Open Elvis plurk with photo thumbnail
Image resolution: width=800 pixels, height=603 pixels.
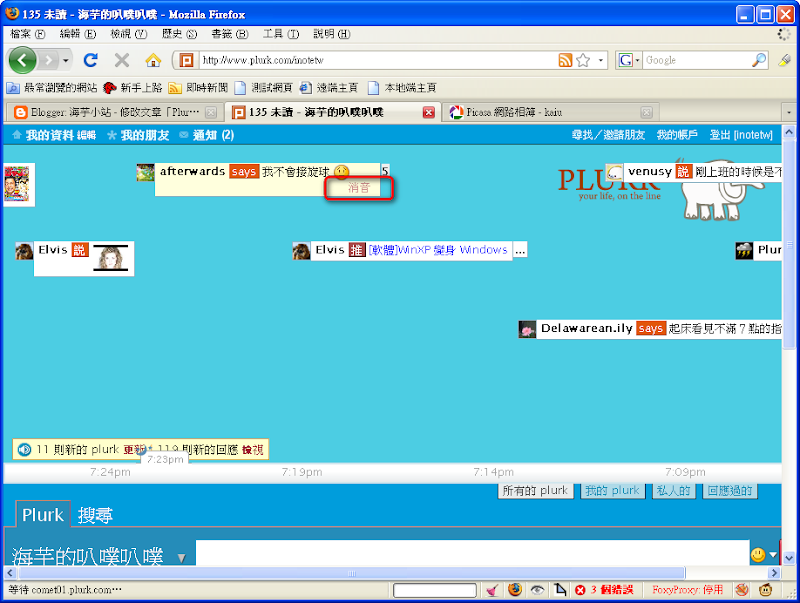point(84,258)
